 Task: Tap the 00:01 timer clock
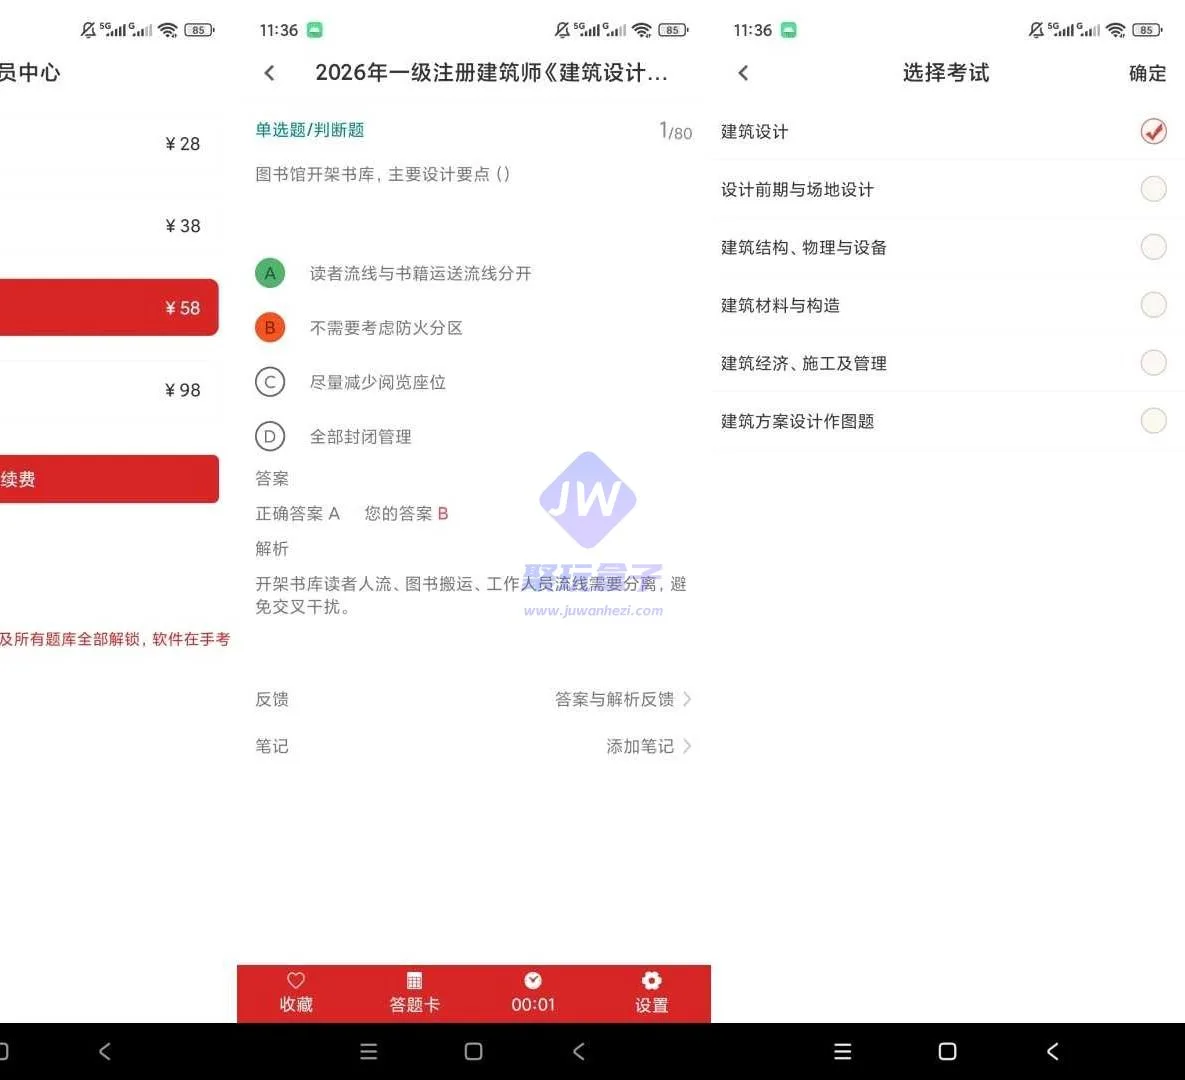[x=533, y=980]
